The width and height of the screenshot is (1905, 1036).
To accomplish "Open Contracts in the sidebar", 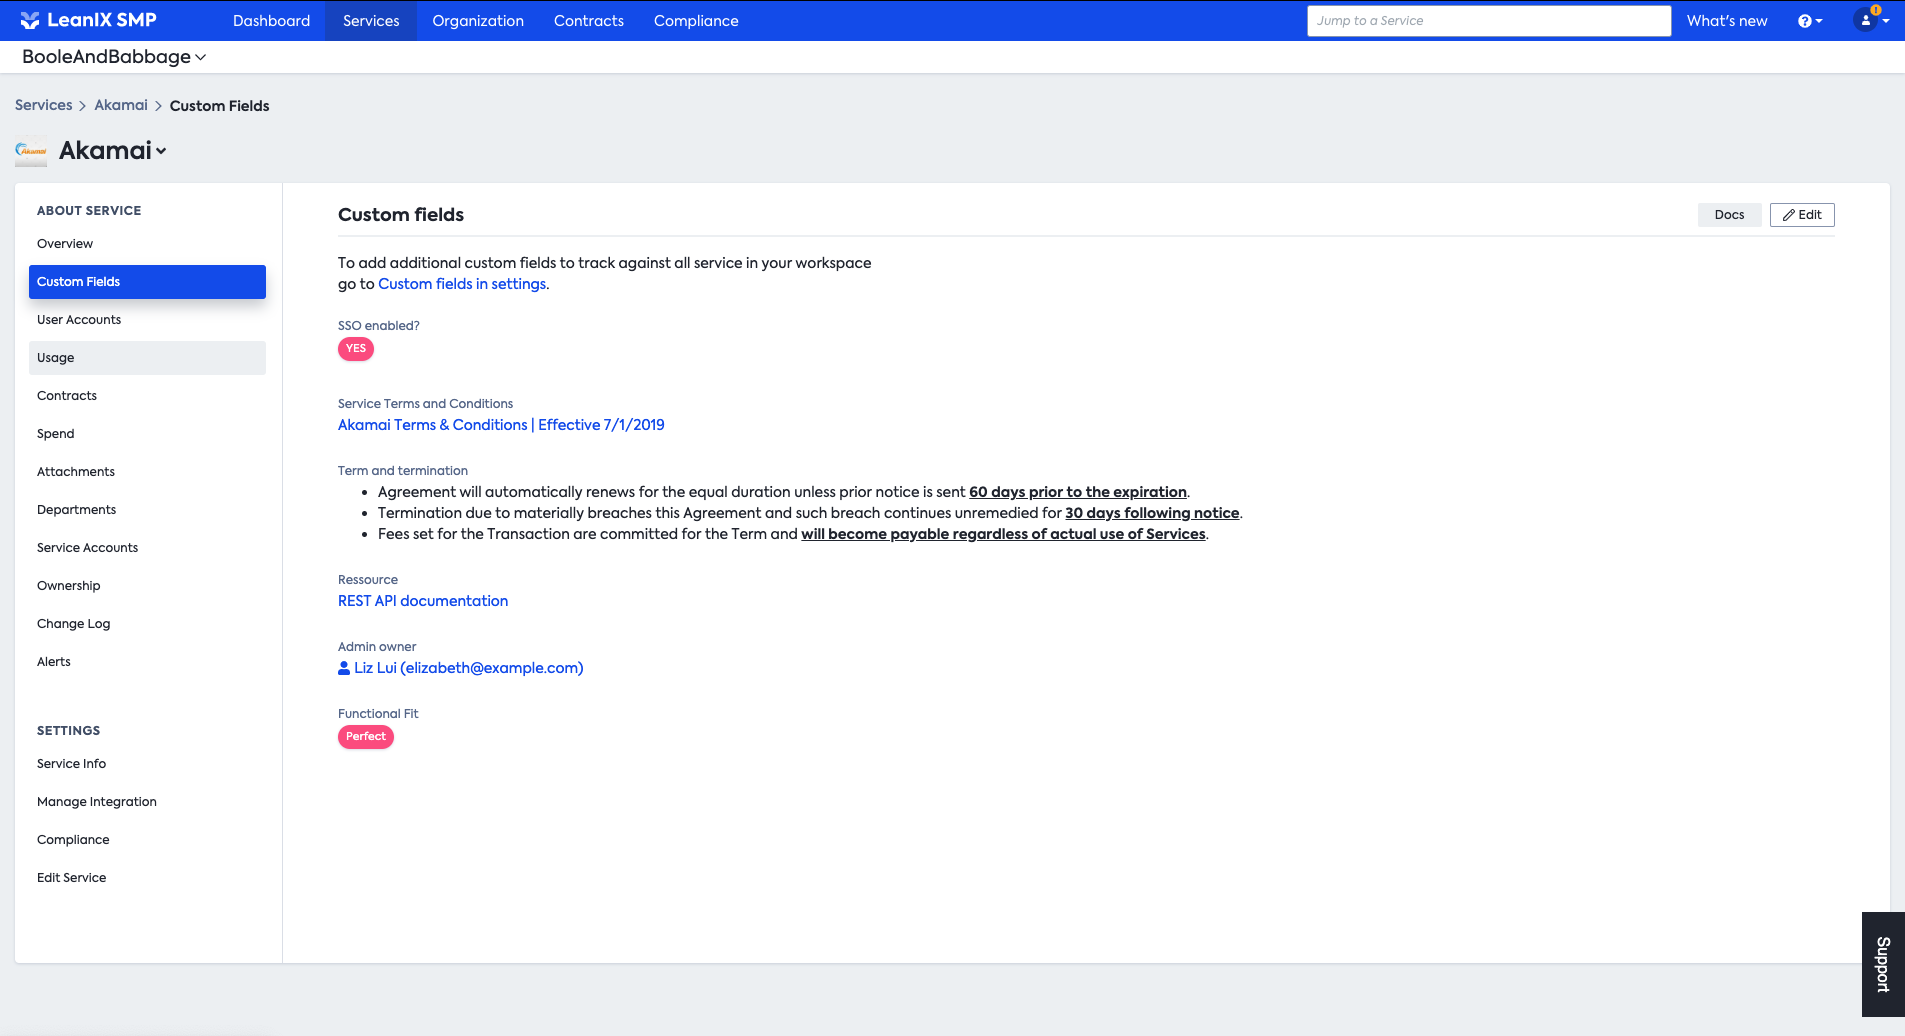I will click(147, 396).
